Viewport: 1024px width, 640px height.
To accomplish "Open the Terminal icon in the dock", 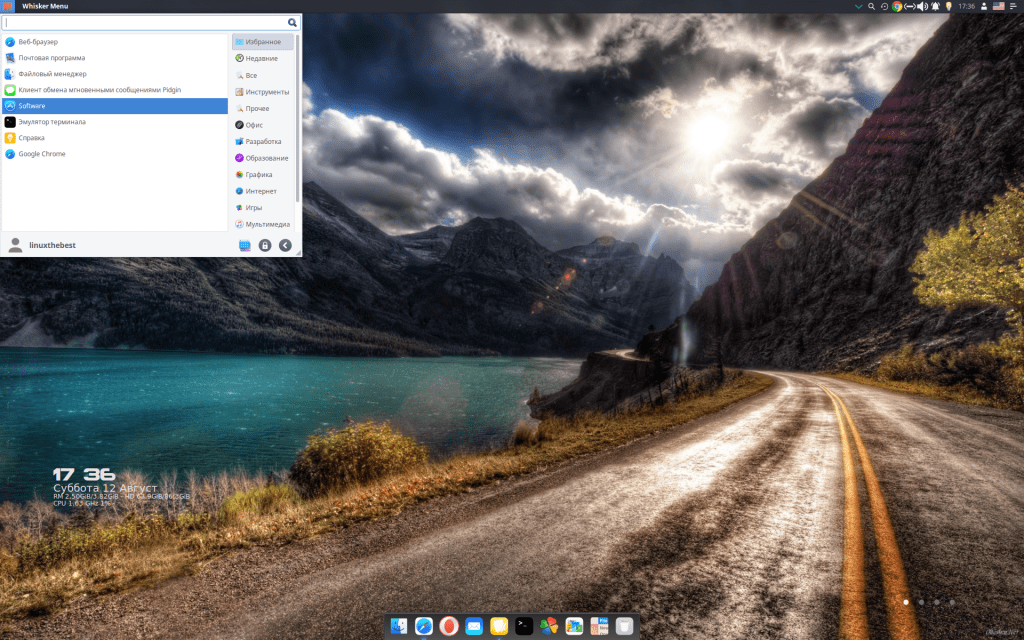I will pos(524,626).
